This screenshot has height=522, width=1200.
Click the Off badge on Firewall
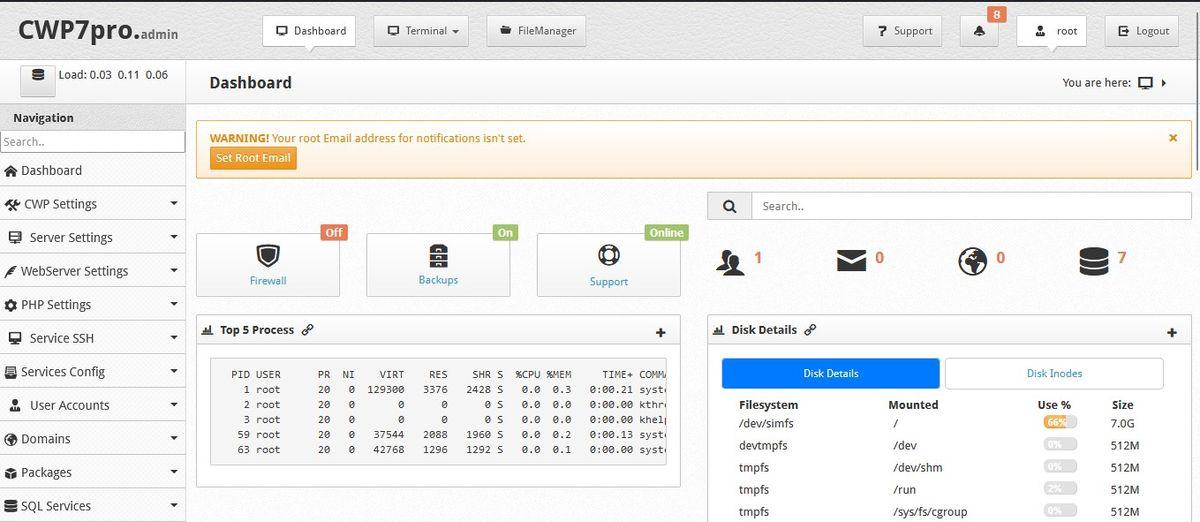tap(334, 232)
